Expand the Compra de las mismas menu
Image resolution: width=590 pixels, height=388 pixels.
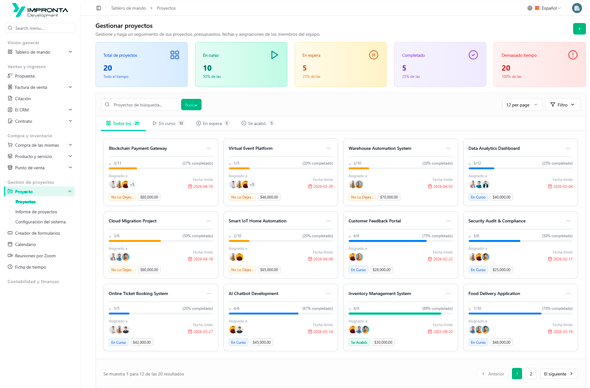click(40, 145)
